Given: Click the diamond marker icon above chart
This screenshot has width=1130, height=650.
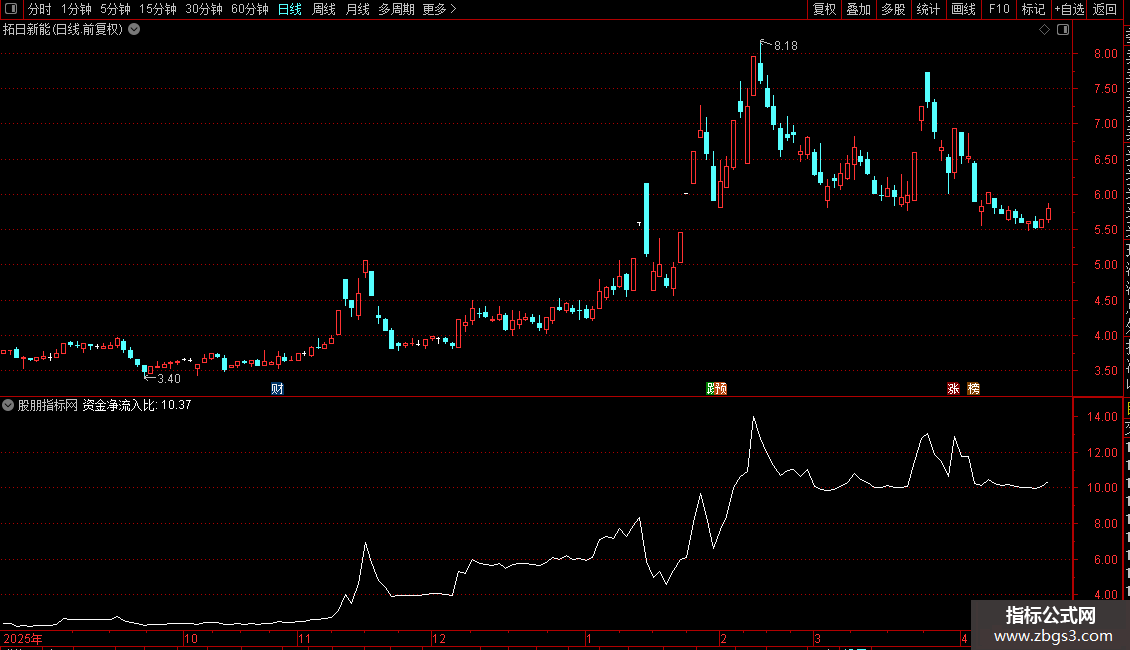Looking at the screenshot, I should pyautogui.click(x=1044, y=30).
